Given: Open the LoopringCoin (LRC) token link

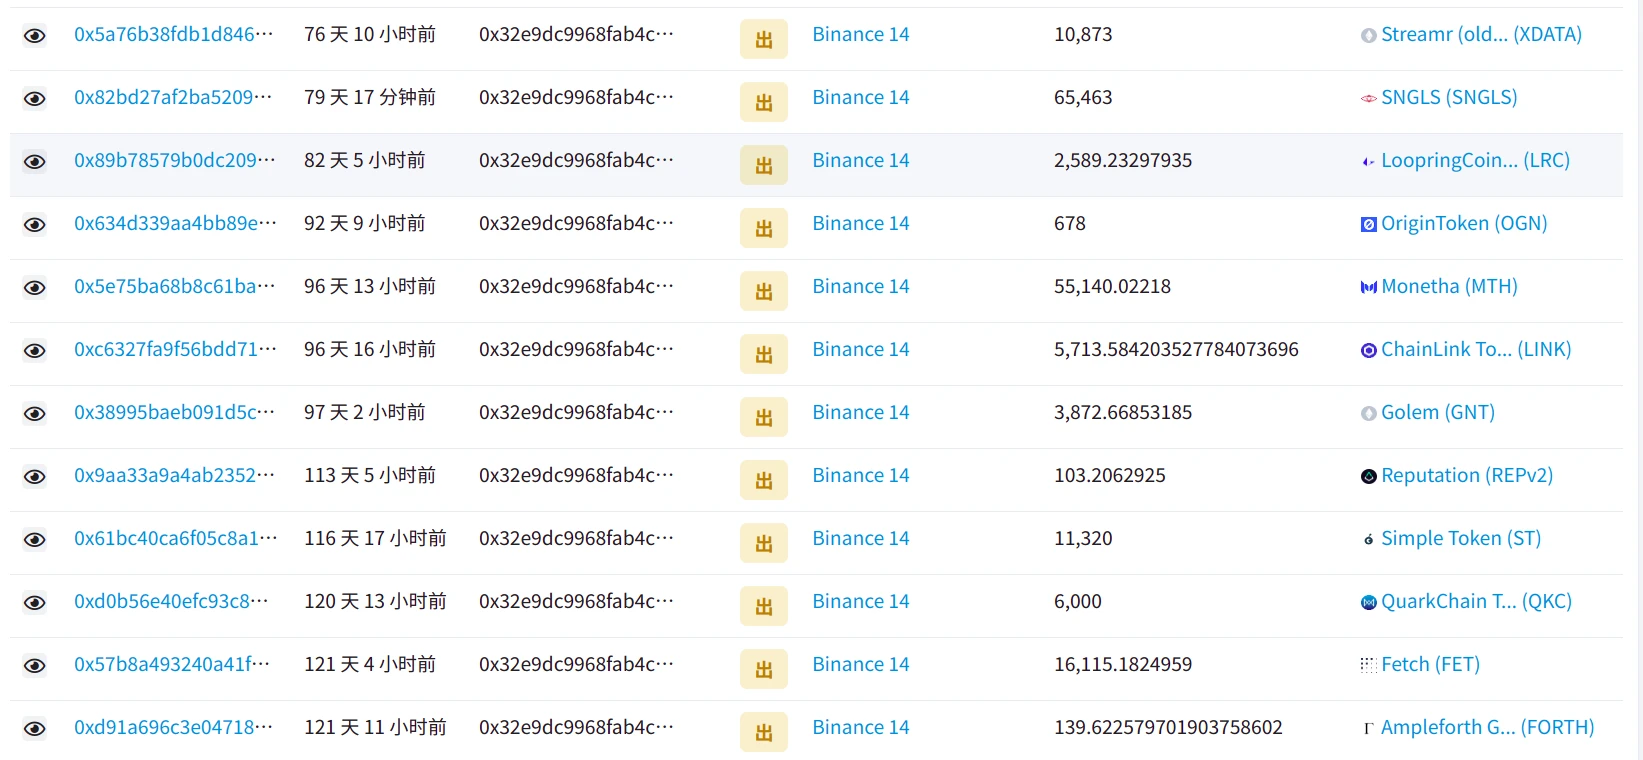Looking at the screenshot, I should point(1474,161).
